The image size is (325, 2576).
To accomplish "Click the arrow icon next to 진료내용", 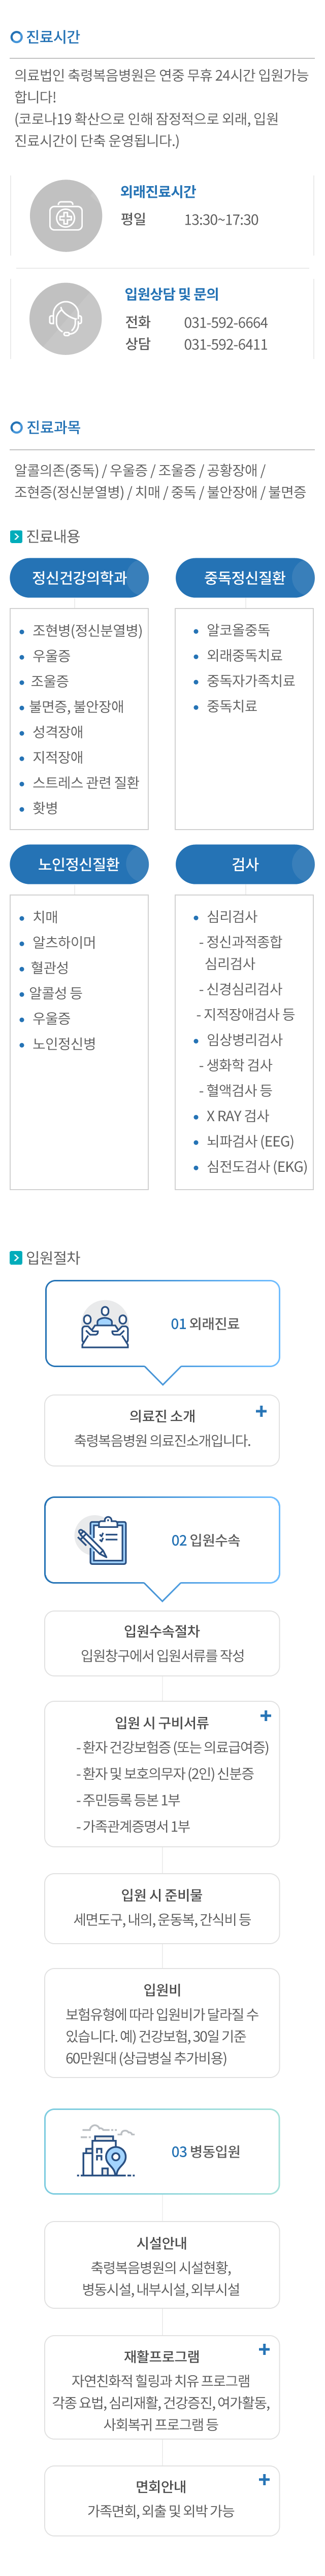I will coord(16,537).
